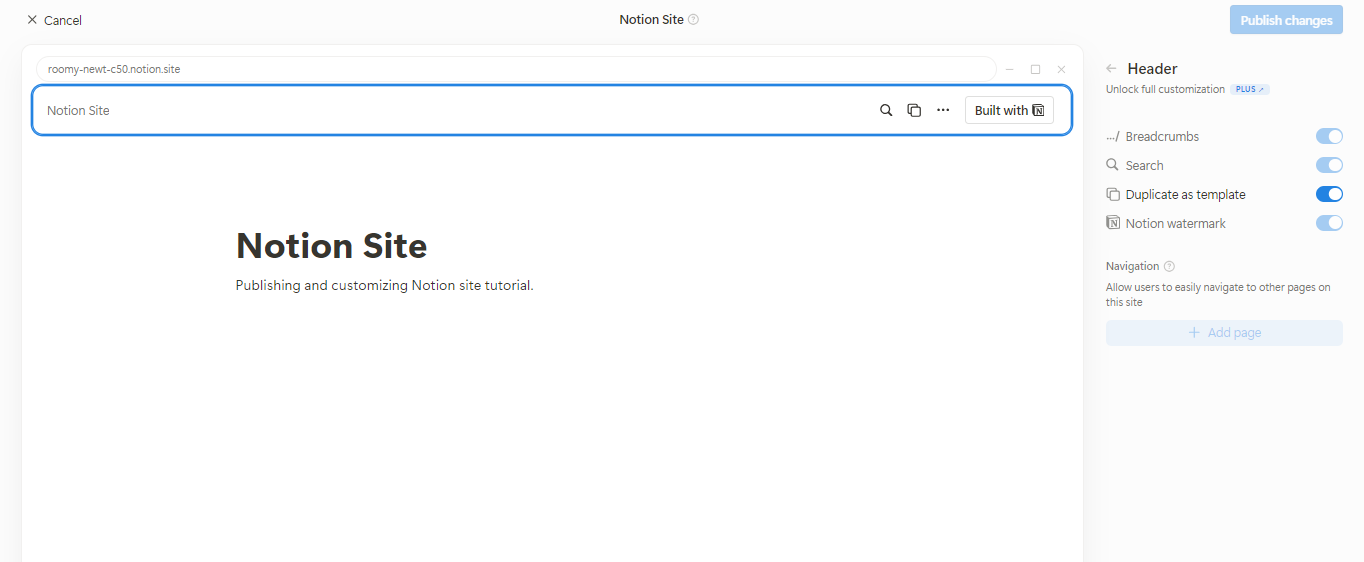The image size is (1364, 562).
Task: Click the Header panel title
Action: 1152,69
